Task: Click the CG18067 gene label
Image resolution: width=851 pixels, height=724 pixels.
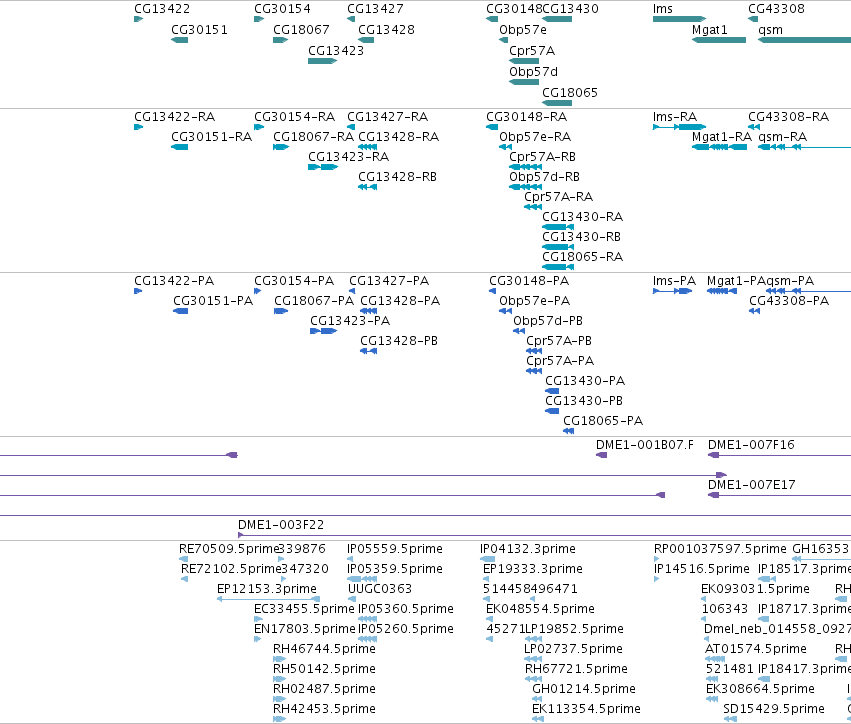Action: pyautogui.click(x=301, y=30)
